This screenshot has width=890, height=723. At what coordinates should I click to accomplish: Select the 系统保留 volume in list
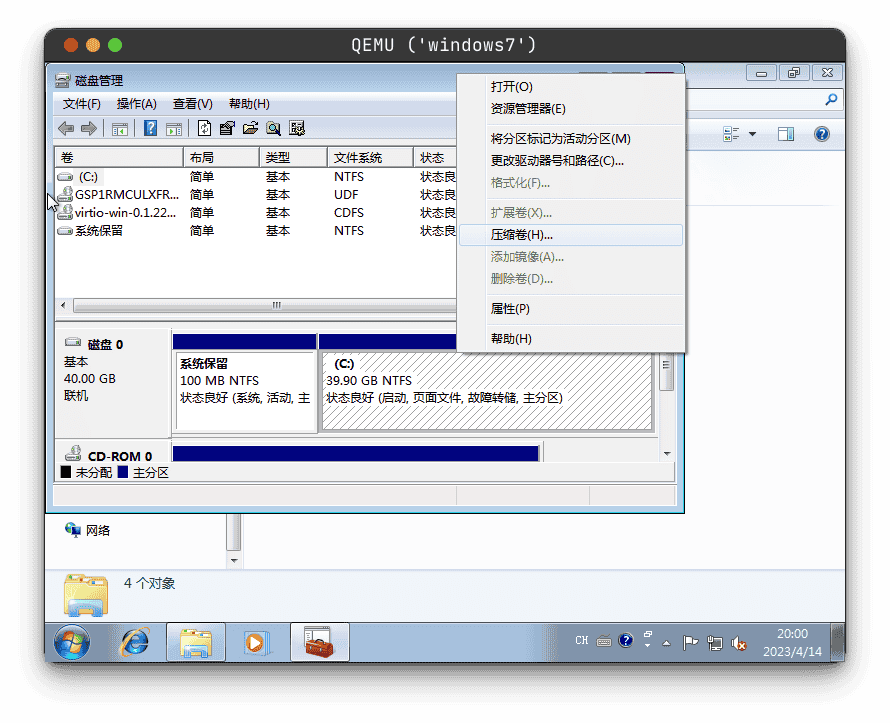[x=255, y=231]
